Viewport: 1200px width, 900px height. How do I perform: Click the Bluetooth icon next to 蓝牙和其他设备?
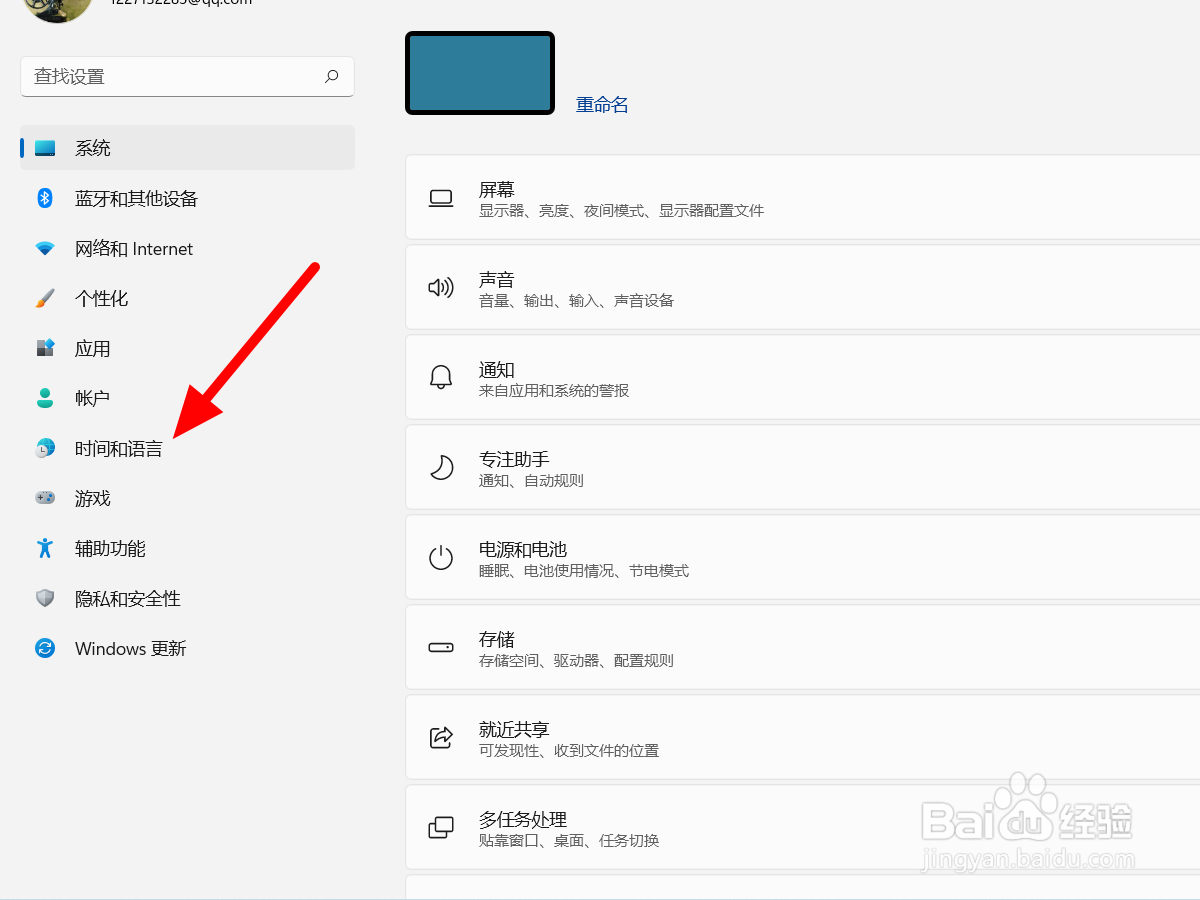click(44, 198)
